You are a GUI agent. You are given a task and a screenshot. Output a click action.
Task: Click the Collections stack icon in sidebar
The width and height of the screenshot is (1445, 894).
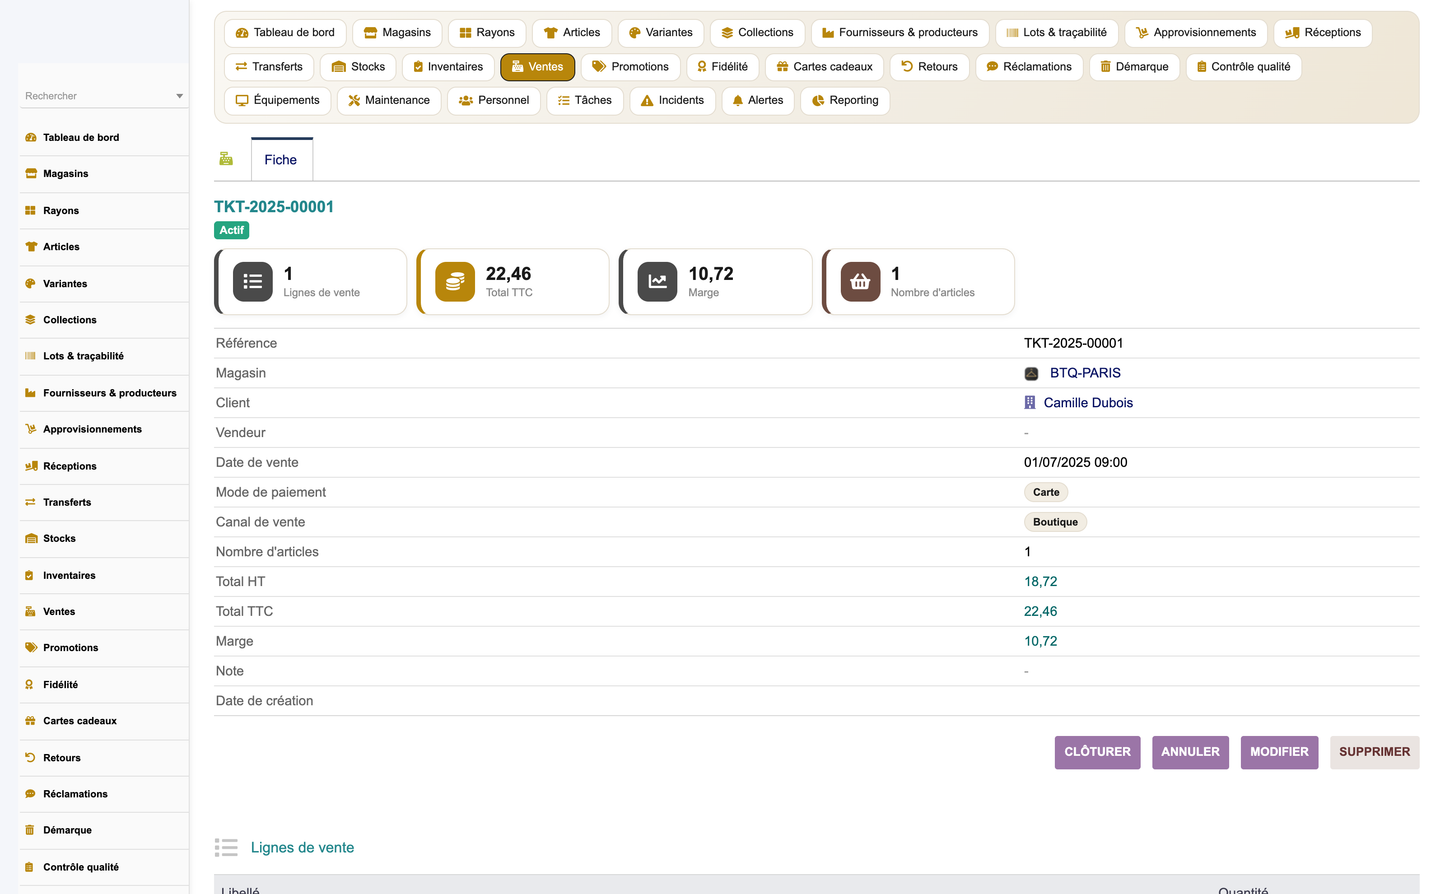[31, 320]
